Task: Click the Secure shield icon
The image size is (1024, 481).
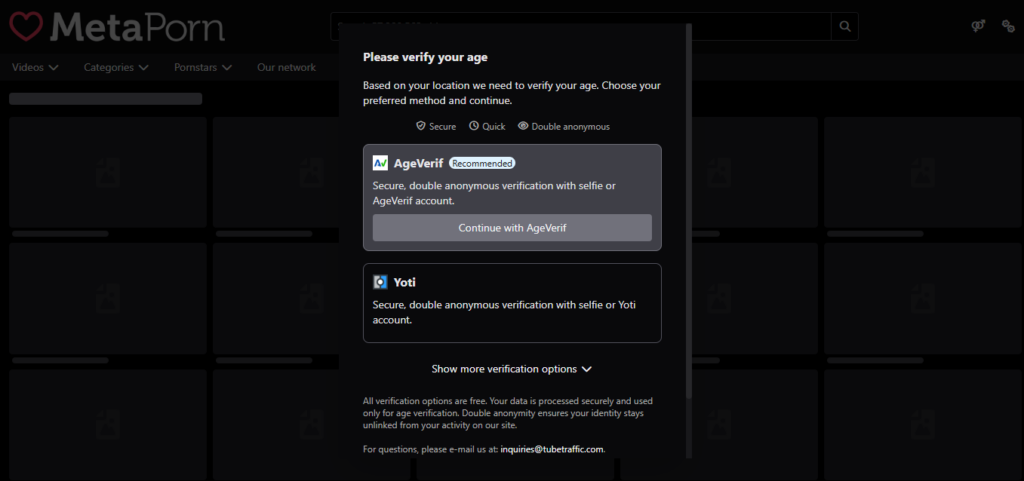Action: tap(422, 127)
